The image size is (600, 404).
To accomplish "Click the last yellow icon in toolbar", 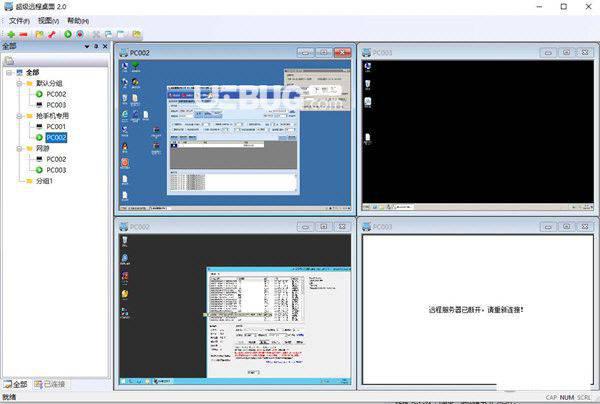I will (x=137, y=34).
